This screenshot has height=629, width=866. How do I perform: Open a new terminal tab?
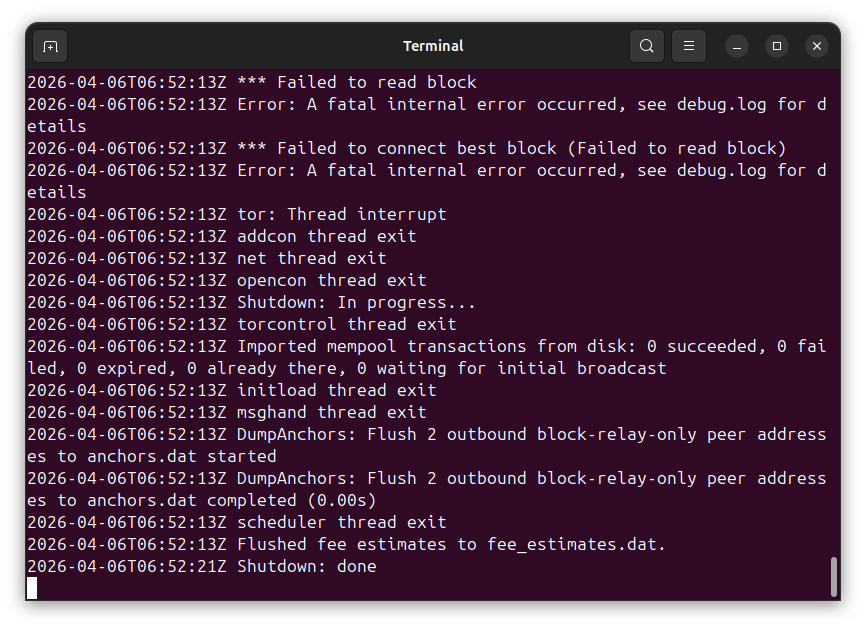tap(50, 46)
